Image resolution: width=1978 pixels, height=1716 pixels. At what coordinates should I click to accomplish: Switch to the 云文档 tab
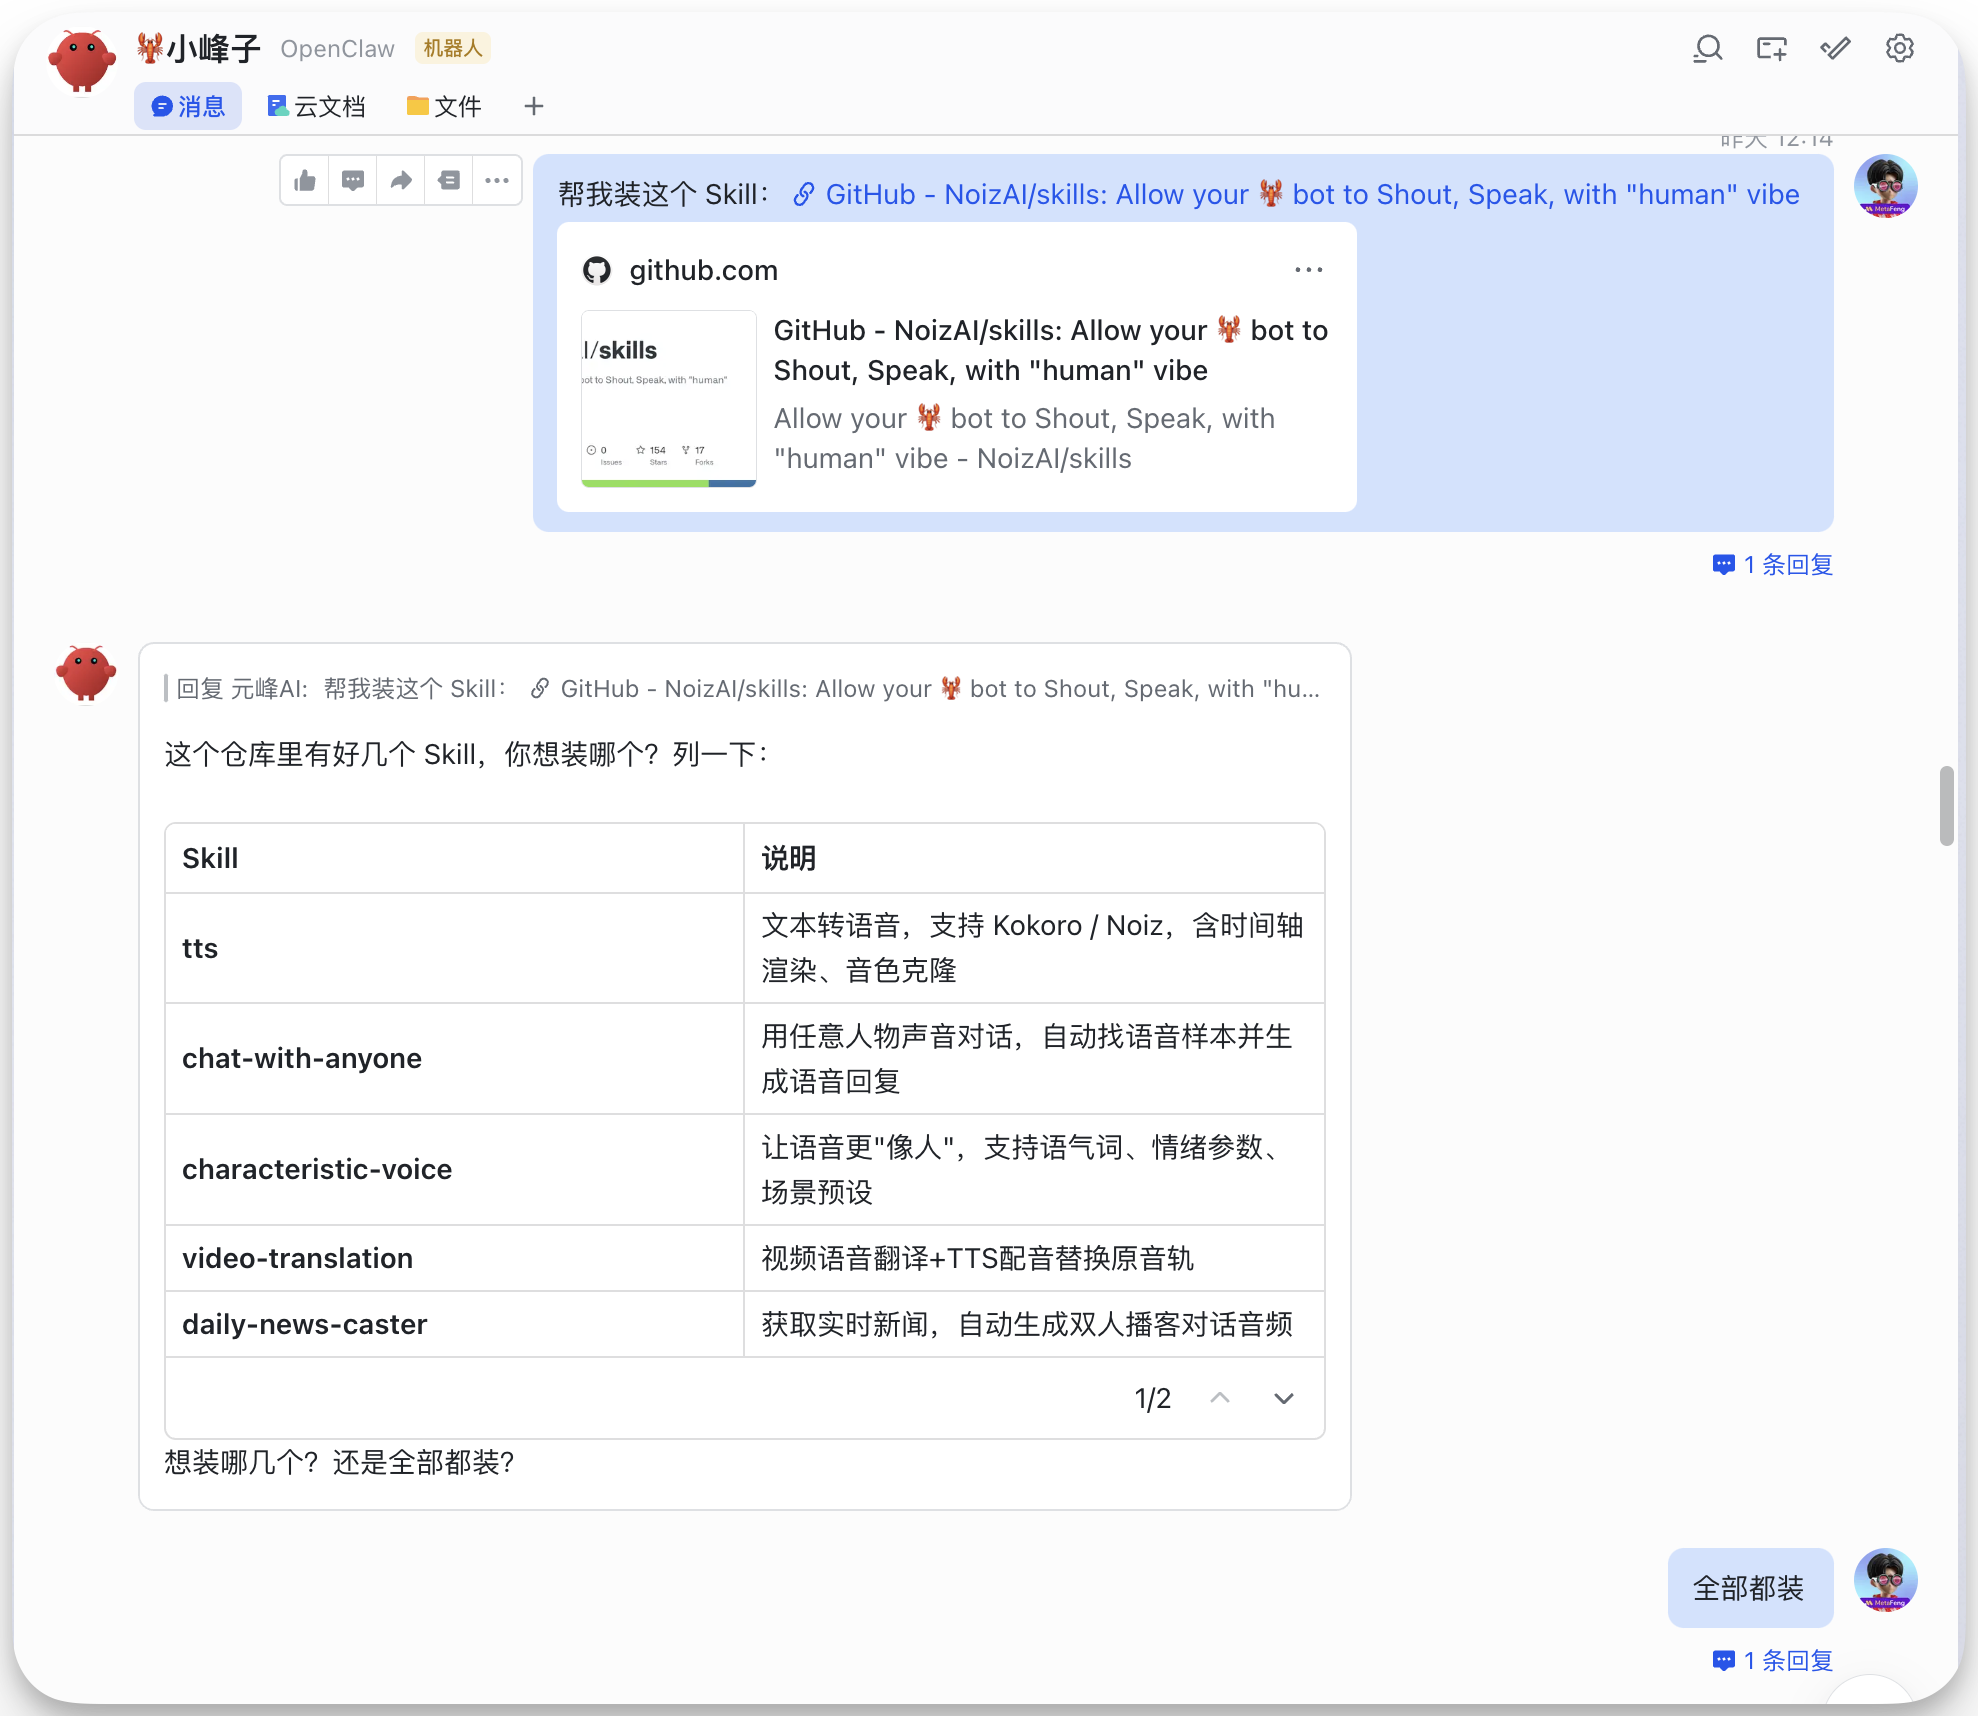pyautogui.click(x=316, y=106)
